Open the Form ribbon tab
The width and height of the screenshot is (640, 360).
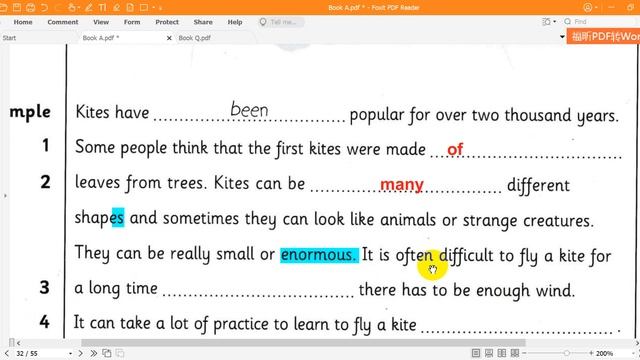coord(132,22)
